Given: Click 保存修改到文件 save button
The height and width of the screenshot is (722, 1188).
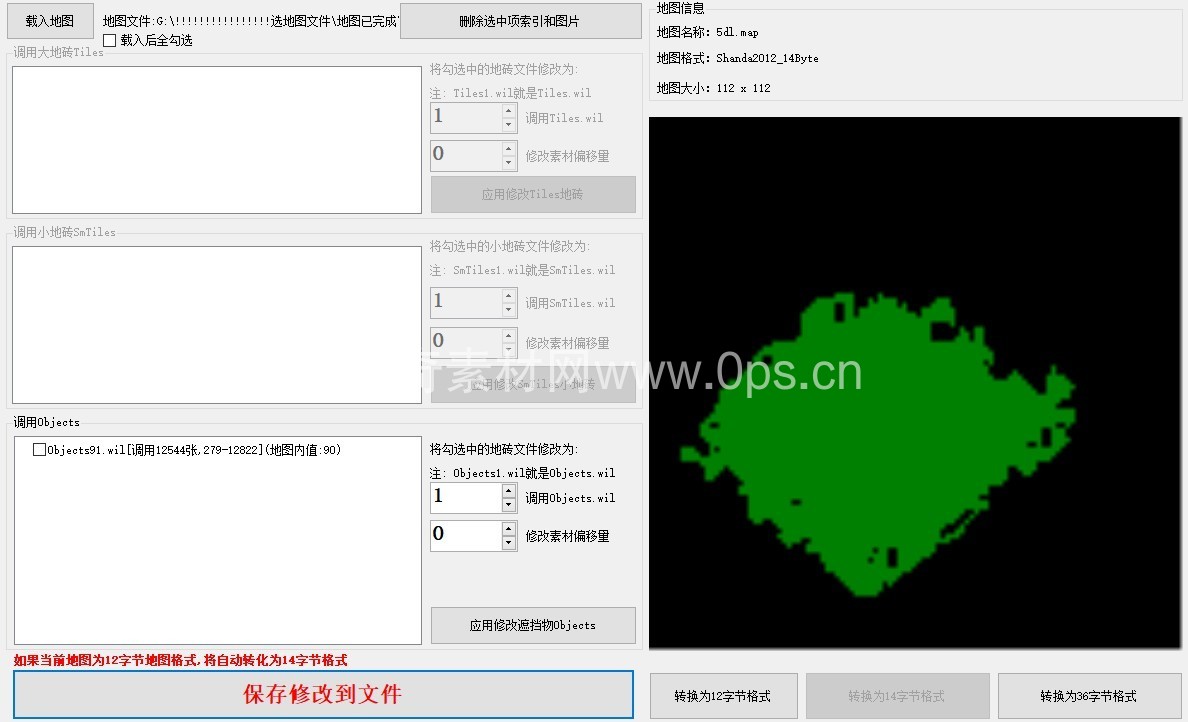Looking at the screenshot, I should click(323, 694).
